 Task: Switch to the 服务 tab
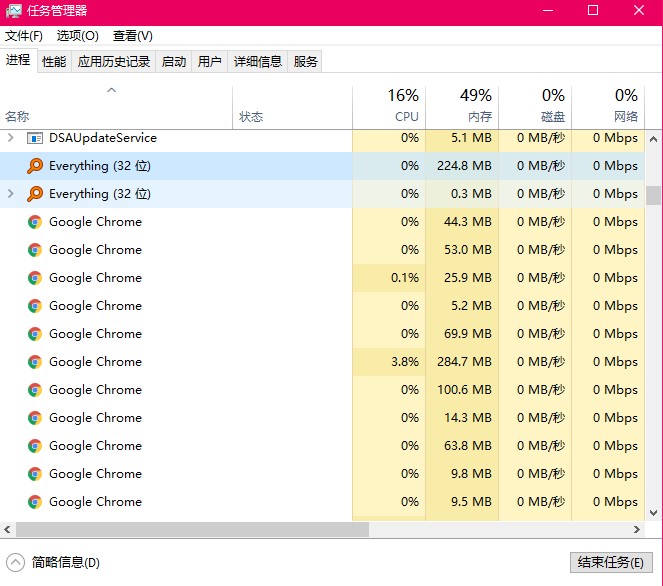point(305,62)
